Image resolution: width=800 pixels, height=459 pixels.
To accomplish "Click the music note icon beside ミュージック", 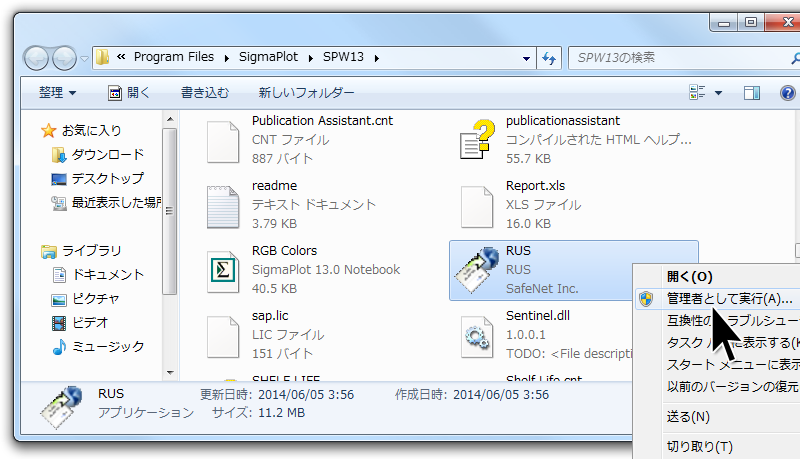I will [x=59, y=347].
